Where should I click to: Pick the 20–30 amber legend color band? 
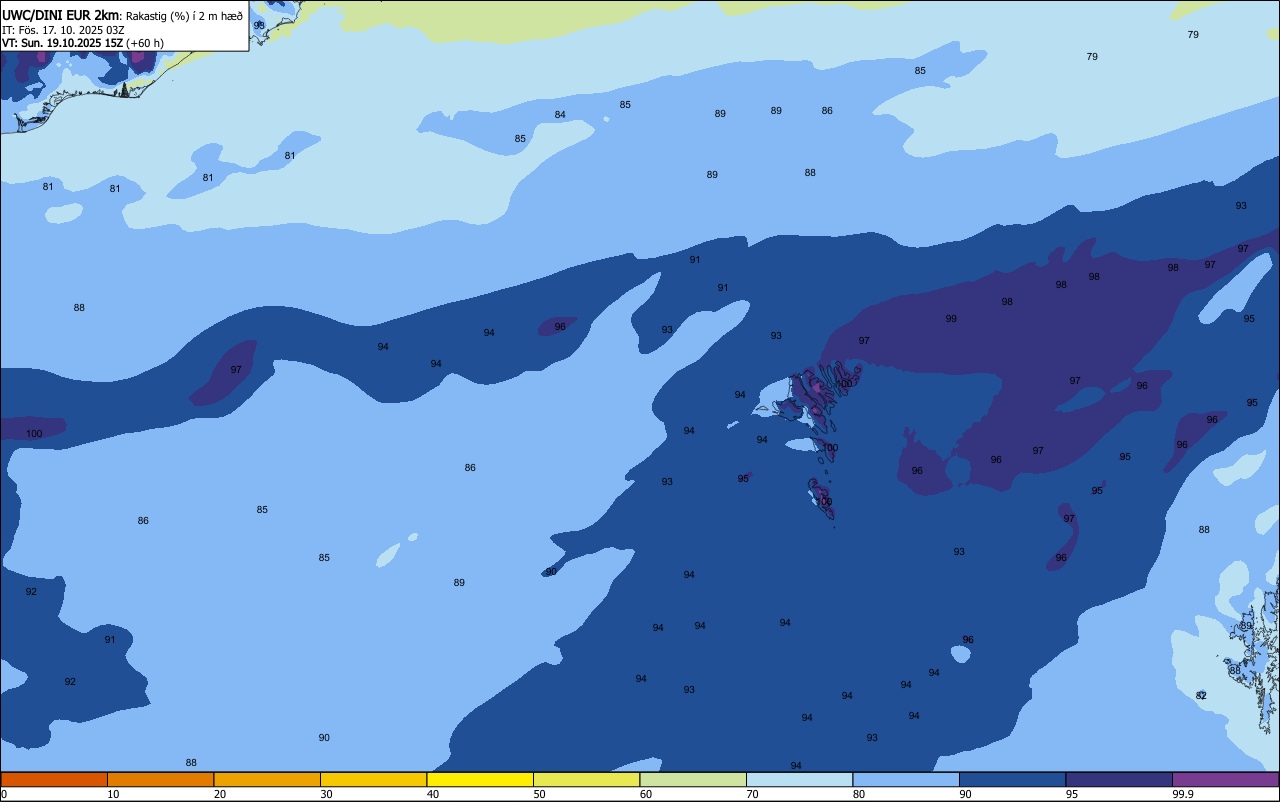click(x=267, y=779)
